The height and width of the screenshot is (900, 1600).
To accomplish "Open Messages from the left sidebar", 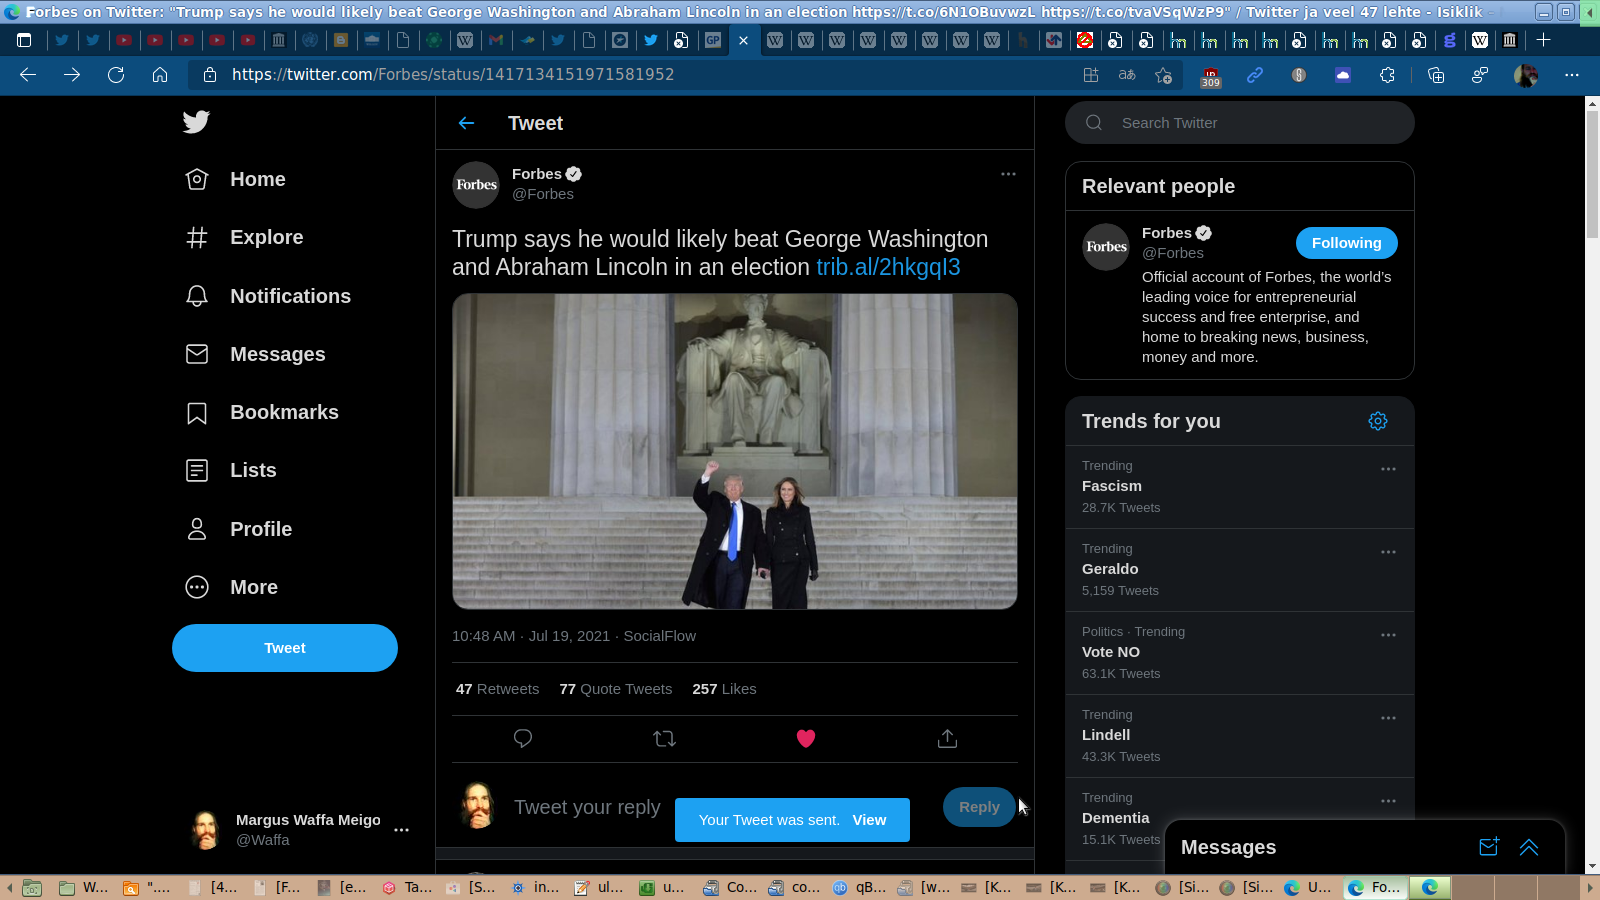I will [x=255, y=354].
